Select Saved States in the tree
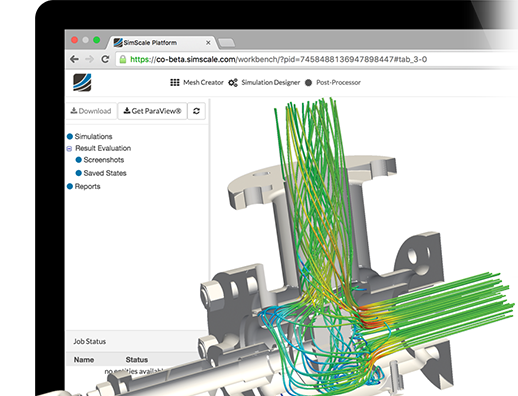 [x=105, y=173]
